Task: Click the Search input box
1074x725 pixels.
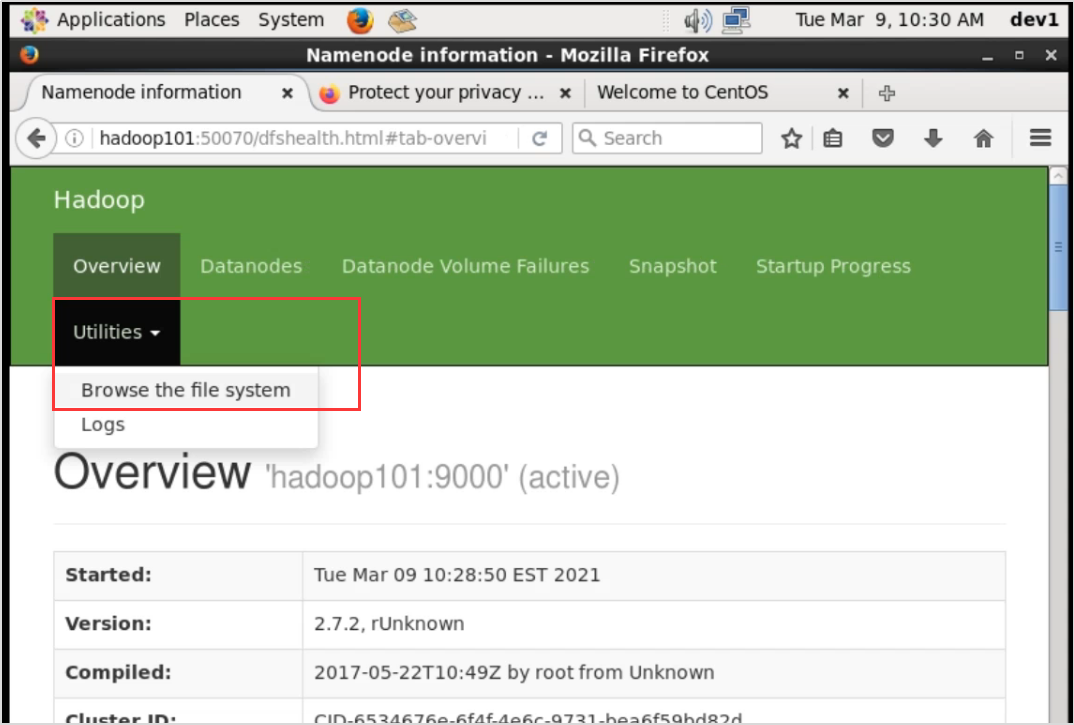Action: pos(667,138)
